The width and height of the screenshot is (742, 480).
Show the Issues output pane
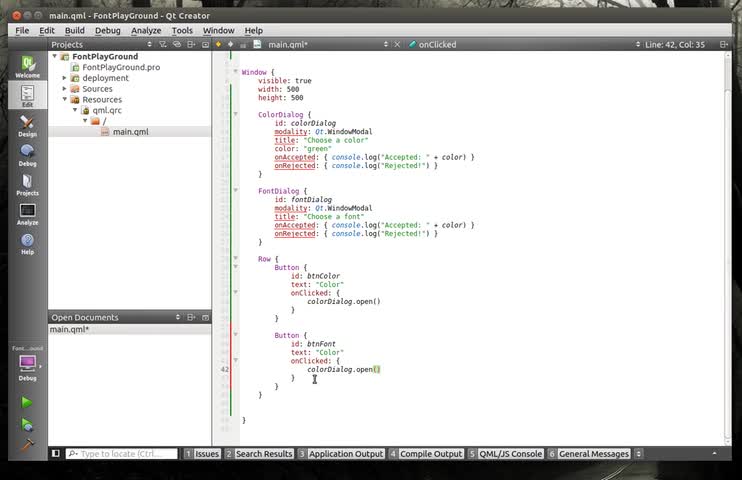203,454
